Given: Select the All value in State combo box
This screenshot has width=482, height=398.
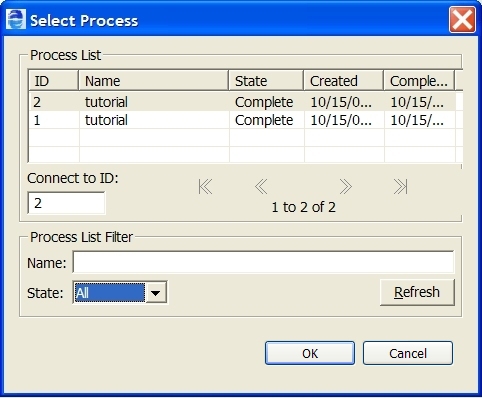Looking at the screenshot, I should click(x=110, y=293).
